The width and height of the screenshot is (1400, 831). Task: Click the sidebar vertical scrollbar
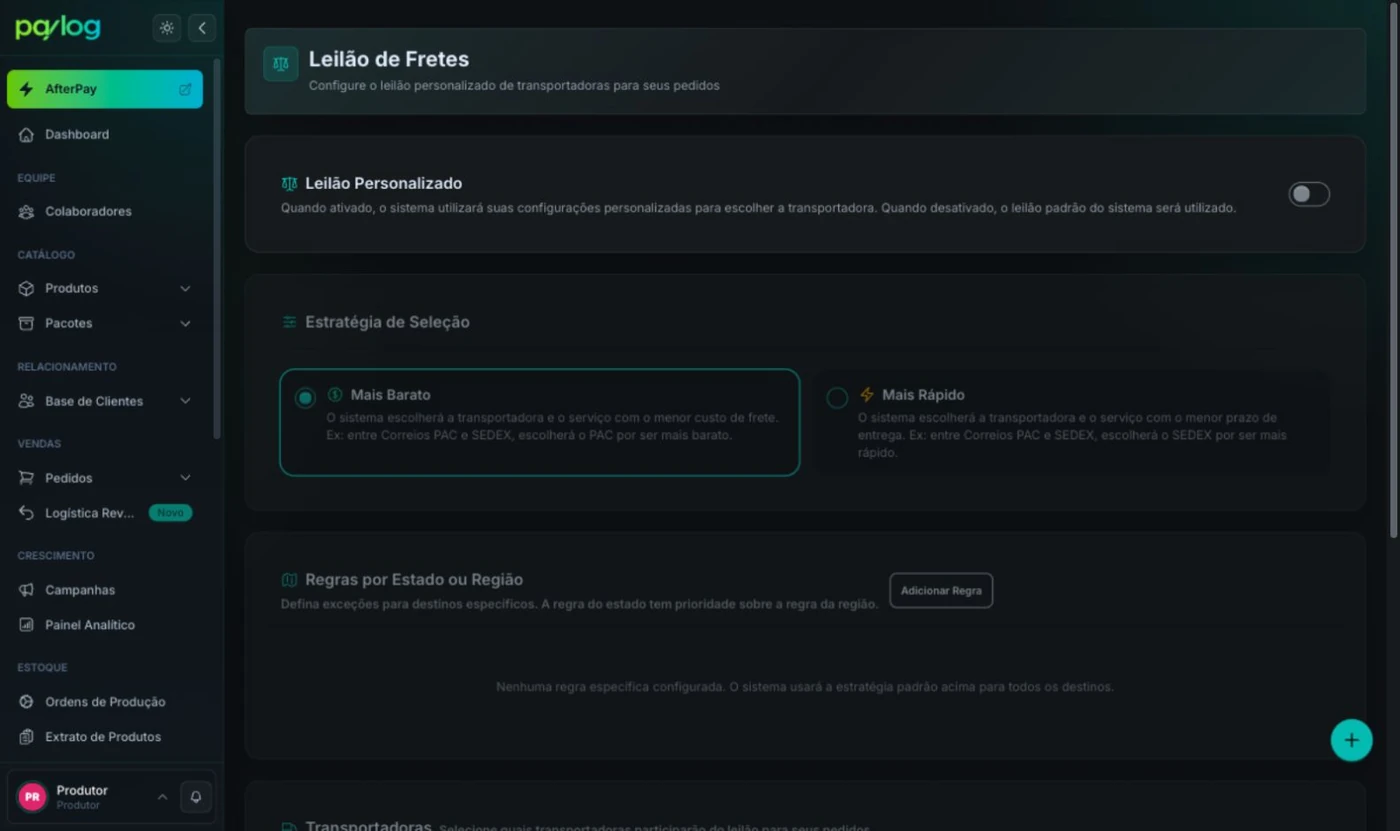pos(217,248)
